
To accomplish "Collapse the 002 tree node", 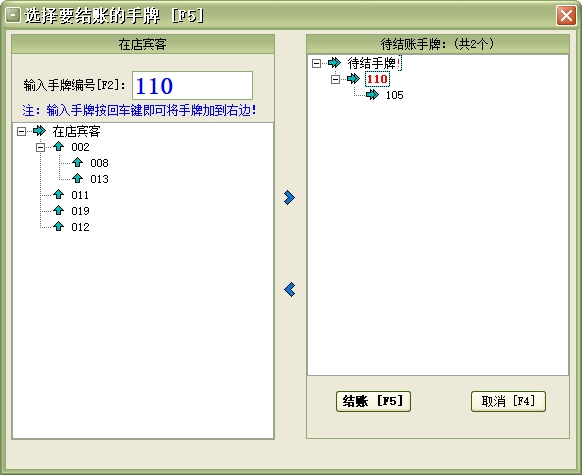I will pos(40,147).
